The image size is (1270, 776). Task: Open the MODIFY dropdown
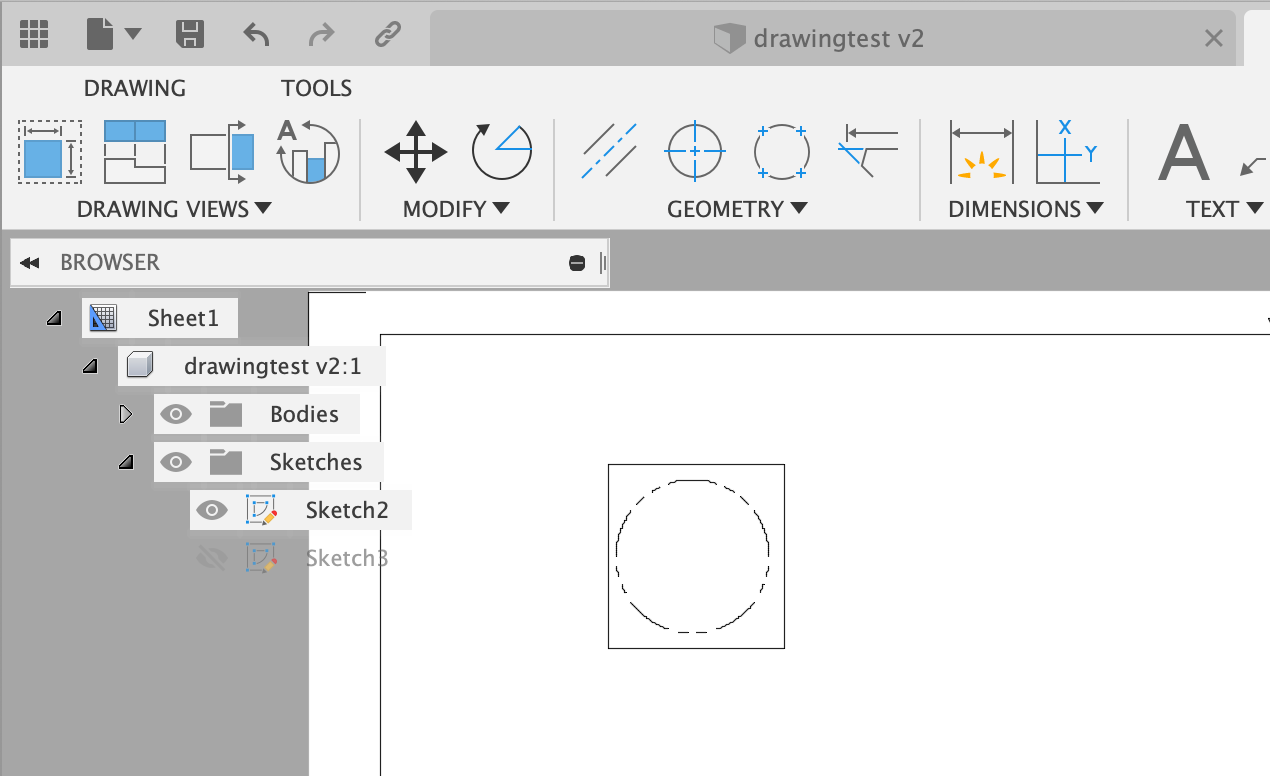pyautogui.click(x=457, y=209)
